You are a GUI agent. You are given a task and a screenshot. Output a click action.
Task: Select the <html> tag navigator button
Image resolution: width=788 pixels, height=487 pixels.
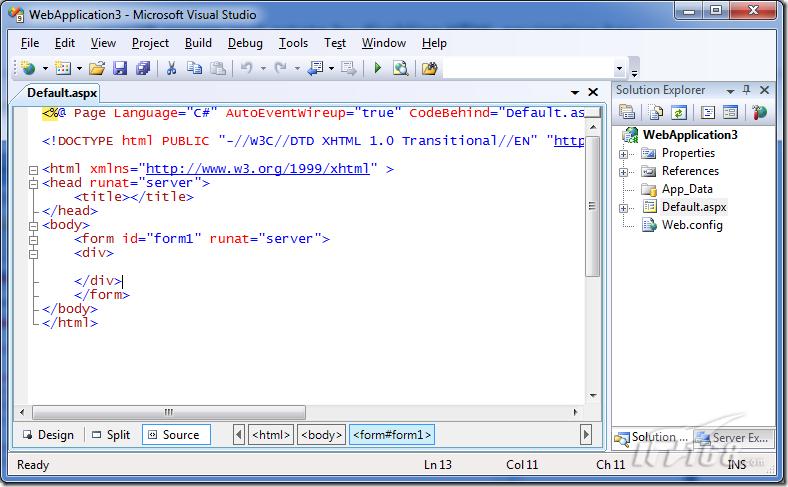(271, 435)
